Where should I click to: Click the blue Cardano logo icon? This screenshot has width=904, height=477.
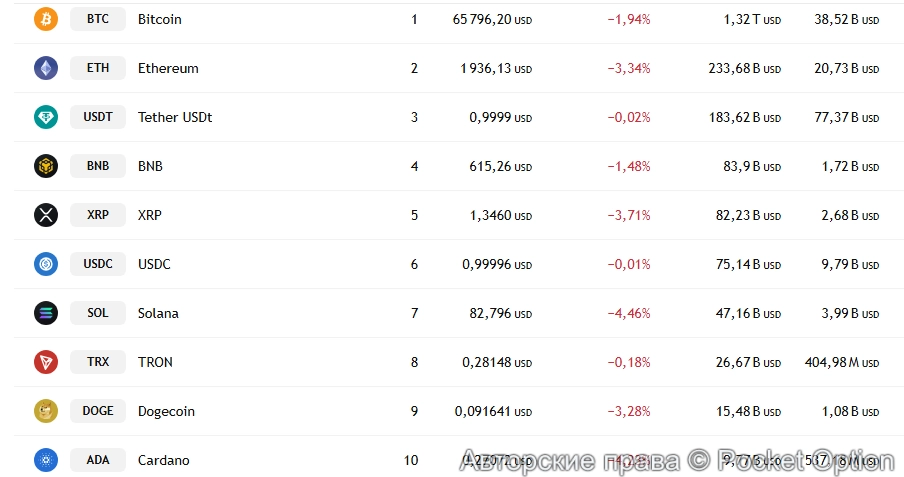click(x=46, y=460)
